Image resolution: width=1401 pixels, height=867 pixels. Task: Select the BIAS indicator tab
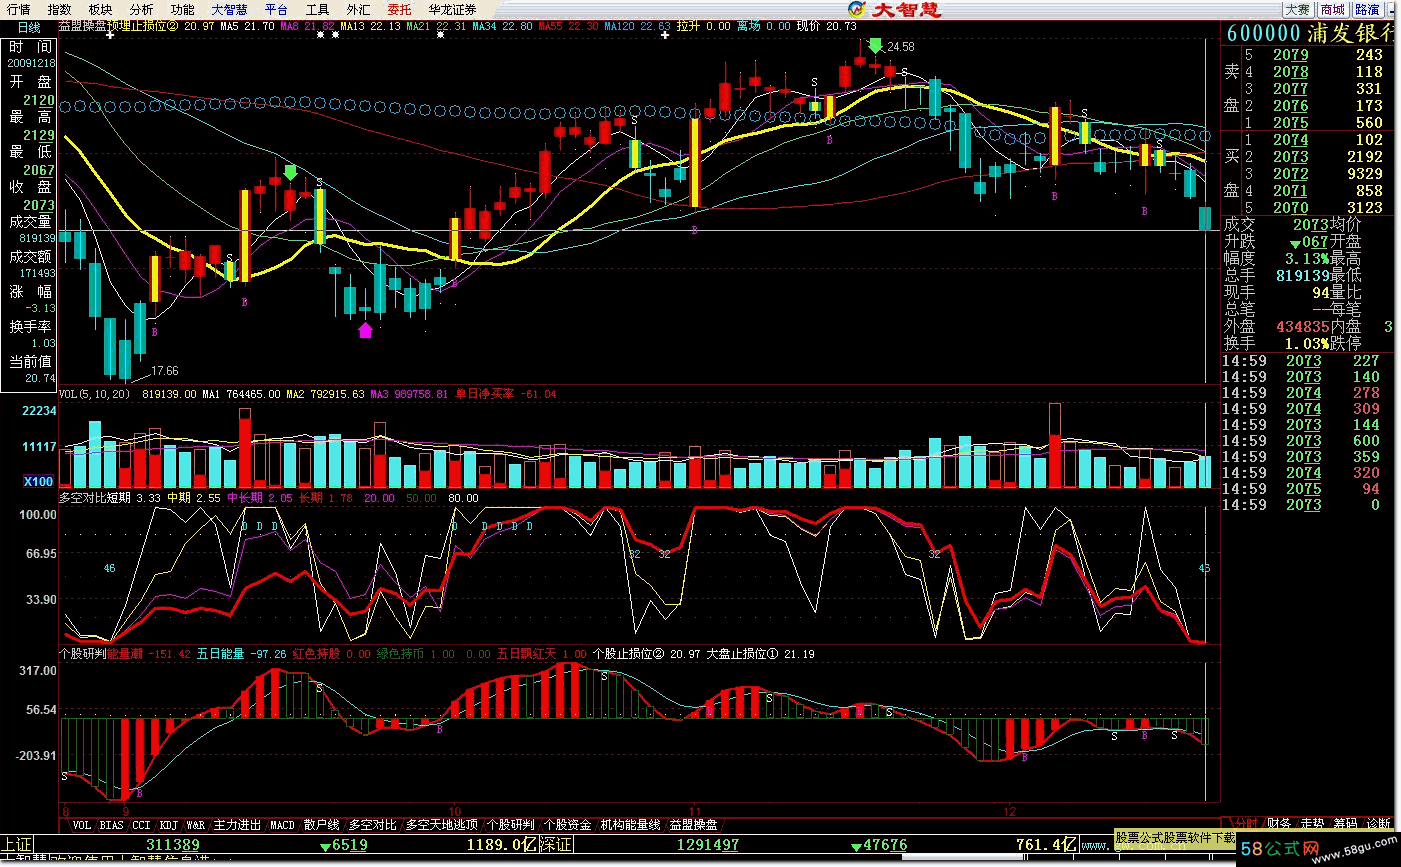[112, 825]
